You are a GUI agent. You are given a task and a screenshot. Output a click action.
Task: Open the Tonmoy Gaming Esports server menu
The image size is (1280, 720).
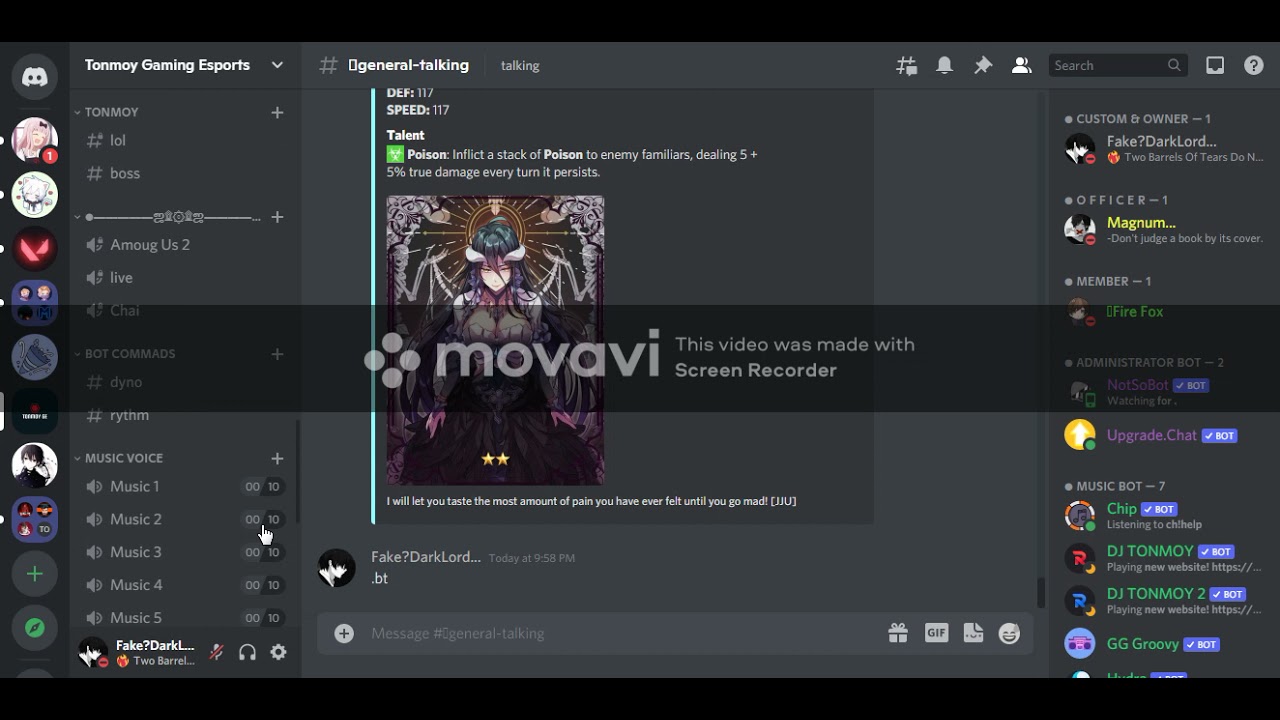point(185,65)
